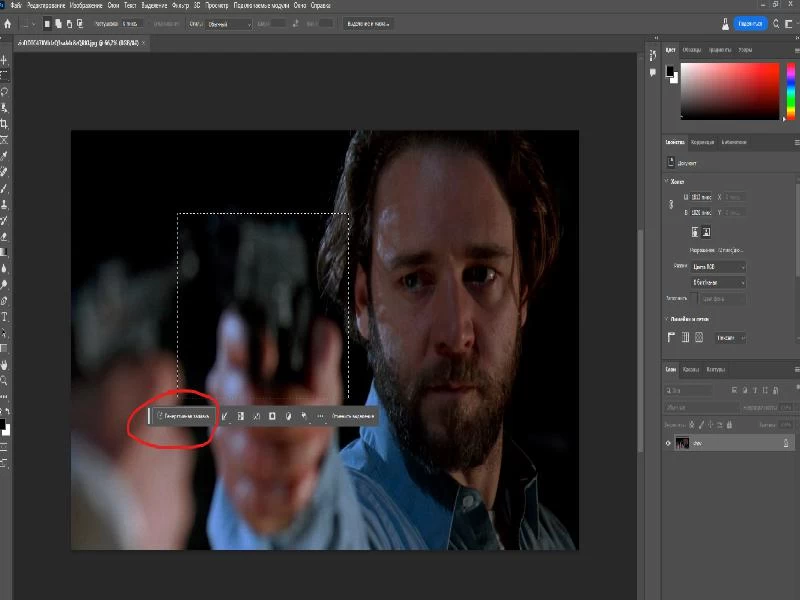Select the Path Selection tool
The height and width of the screenshot is (600, 800).
pyautogui.click(x=4, y=333)
